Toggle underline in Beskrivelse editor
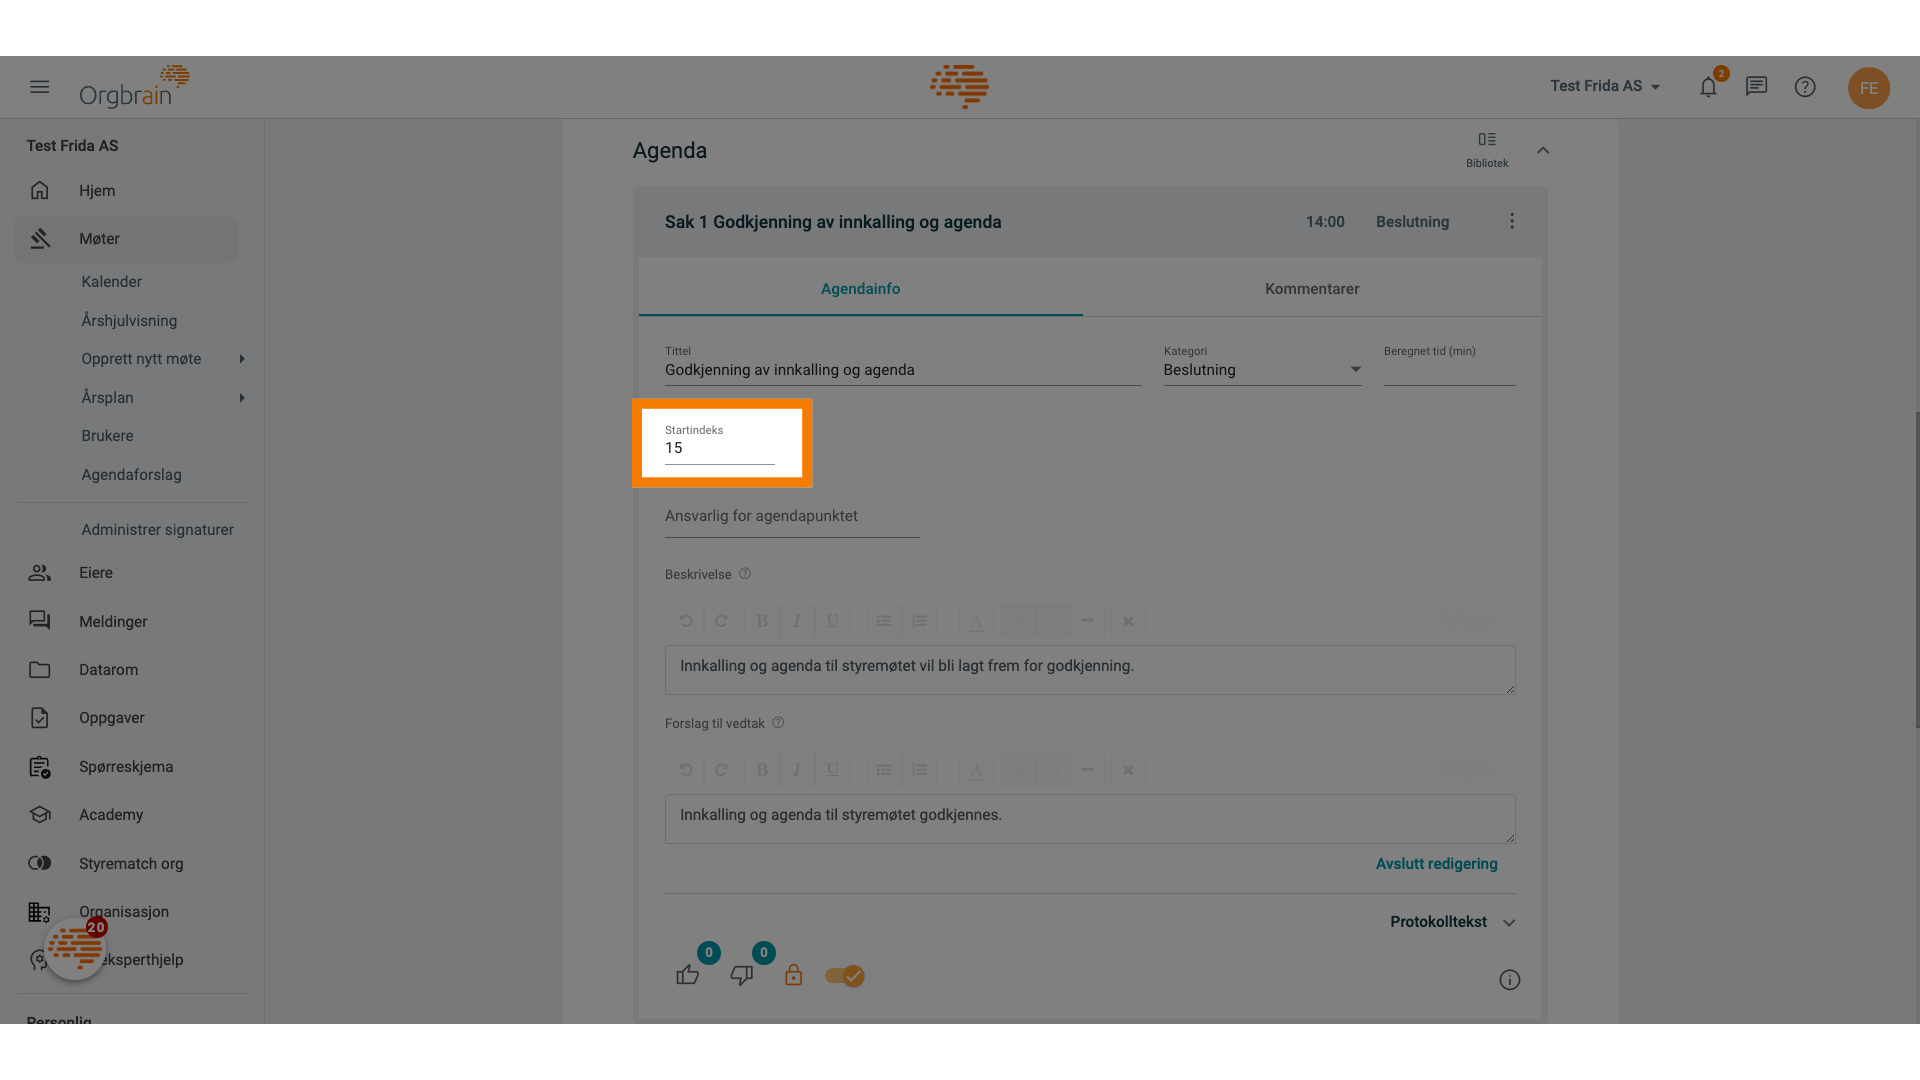The height and width of the screenshot is (1080, 1920). (832, 621)
